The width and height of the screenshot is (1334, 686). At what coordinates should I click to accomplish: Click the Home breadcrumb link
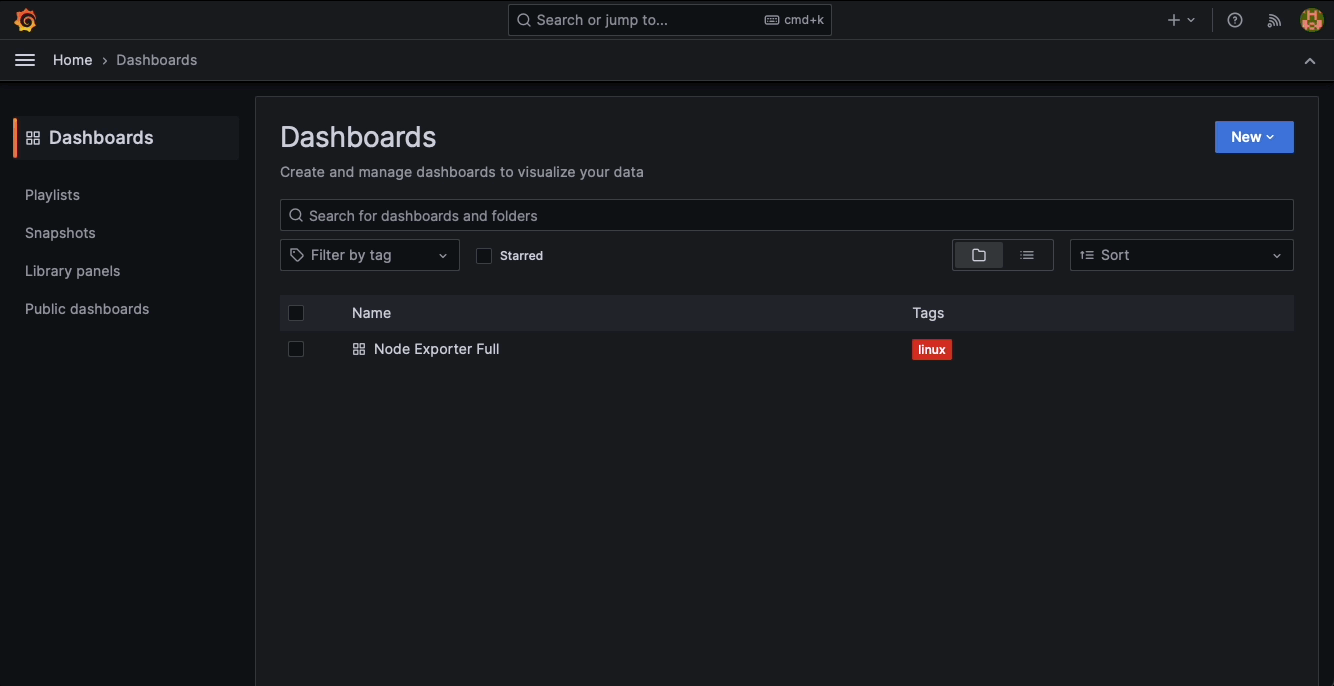tap(72, 60)
